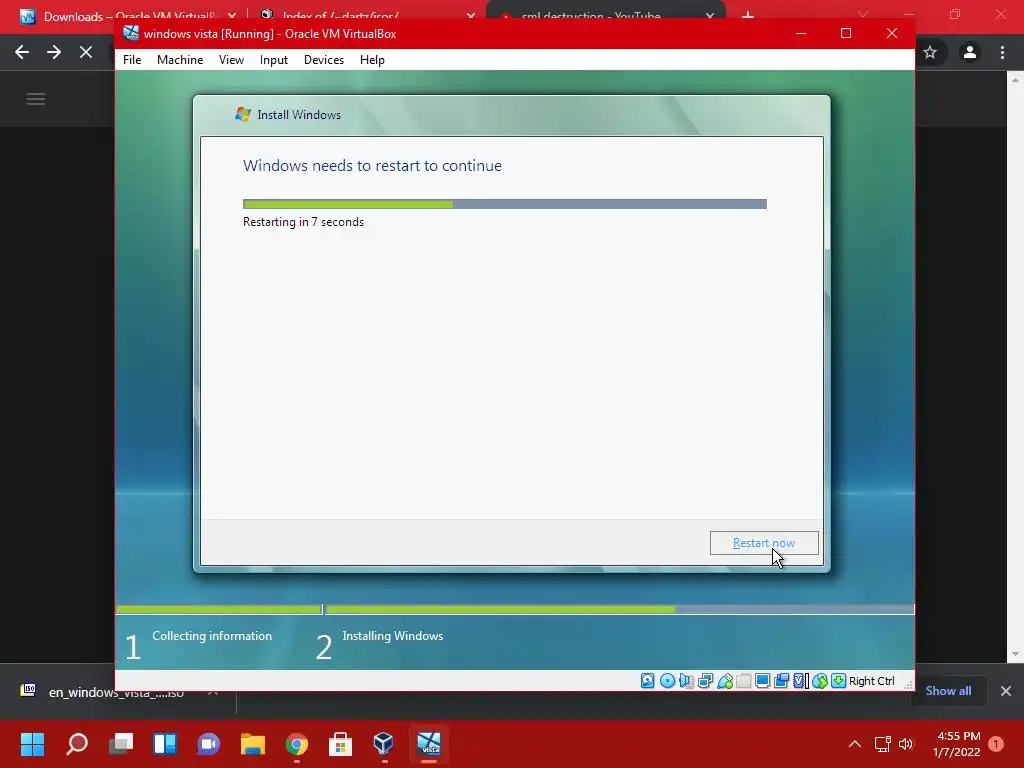
Task: Click the CPU virtualization status icon
Action: click(x=801, y=681)
